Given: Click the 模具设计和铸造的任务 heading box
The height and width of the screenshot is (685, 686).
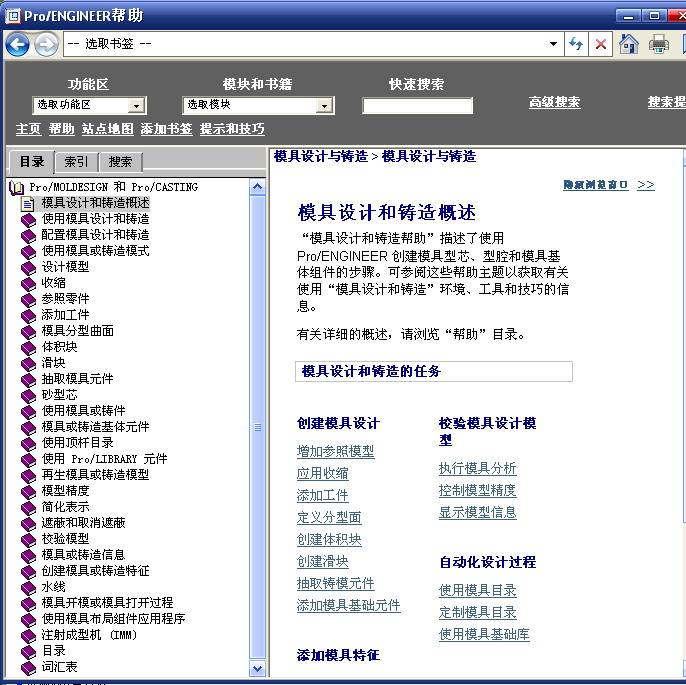Looking at the screenshot, I should pyautogui.click(x=434, y=371).
